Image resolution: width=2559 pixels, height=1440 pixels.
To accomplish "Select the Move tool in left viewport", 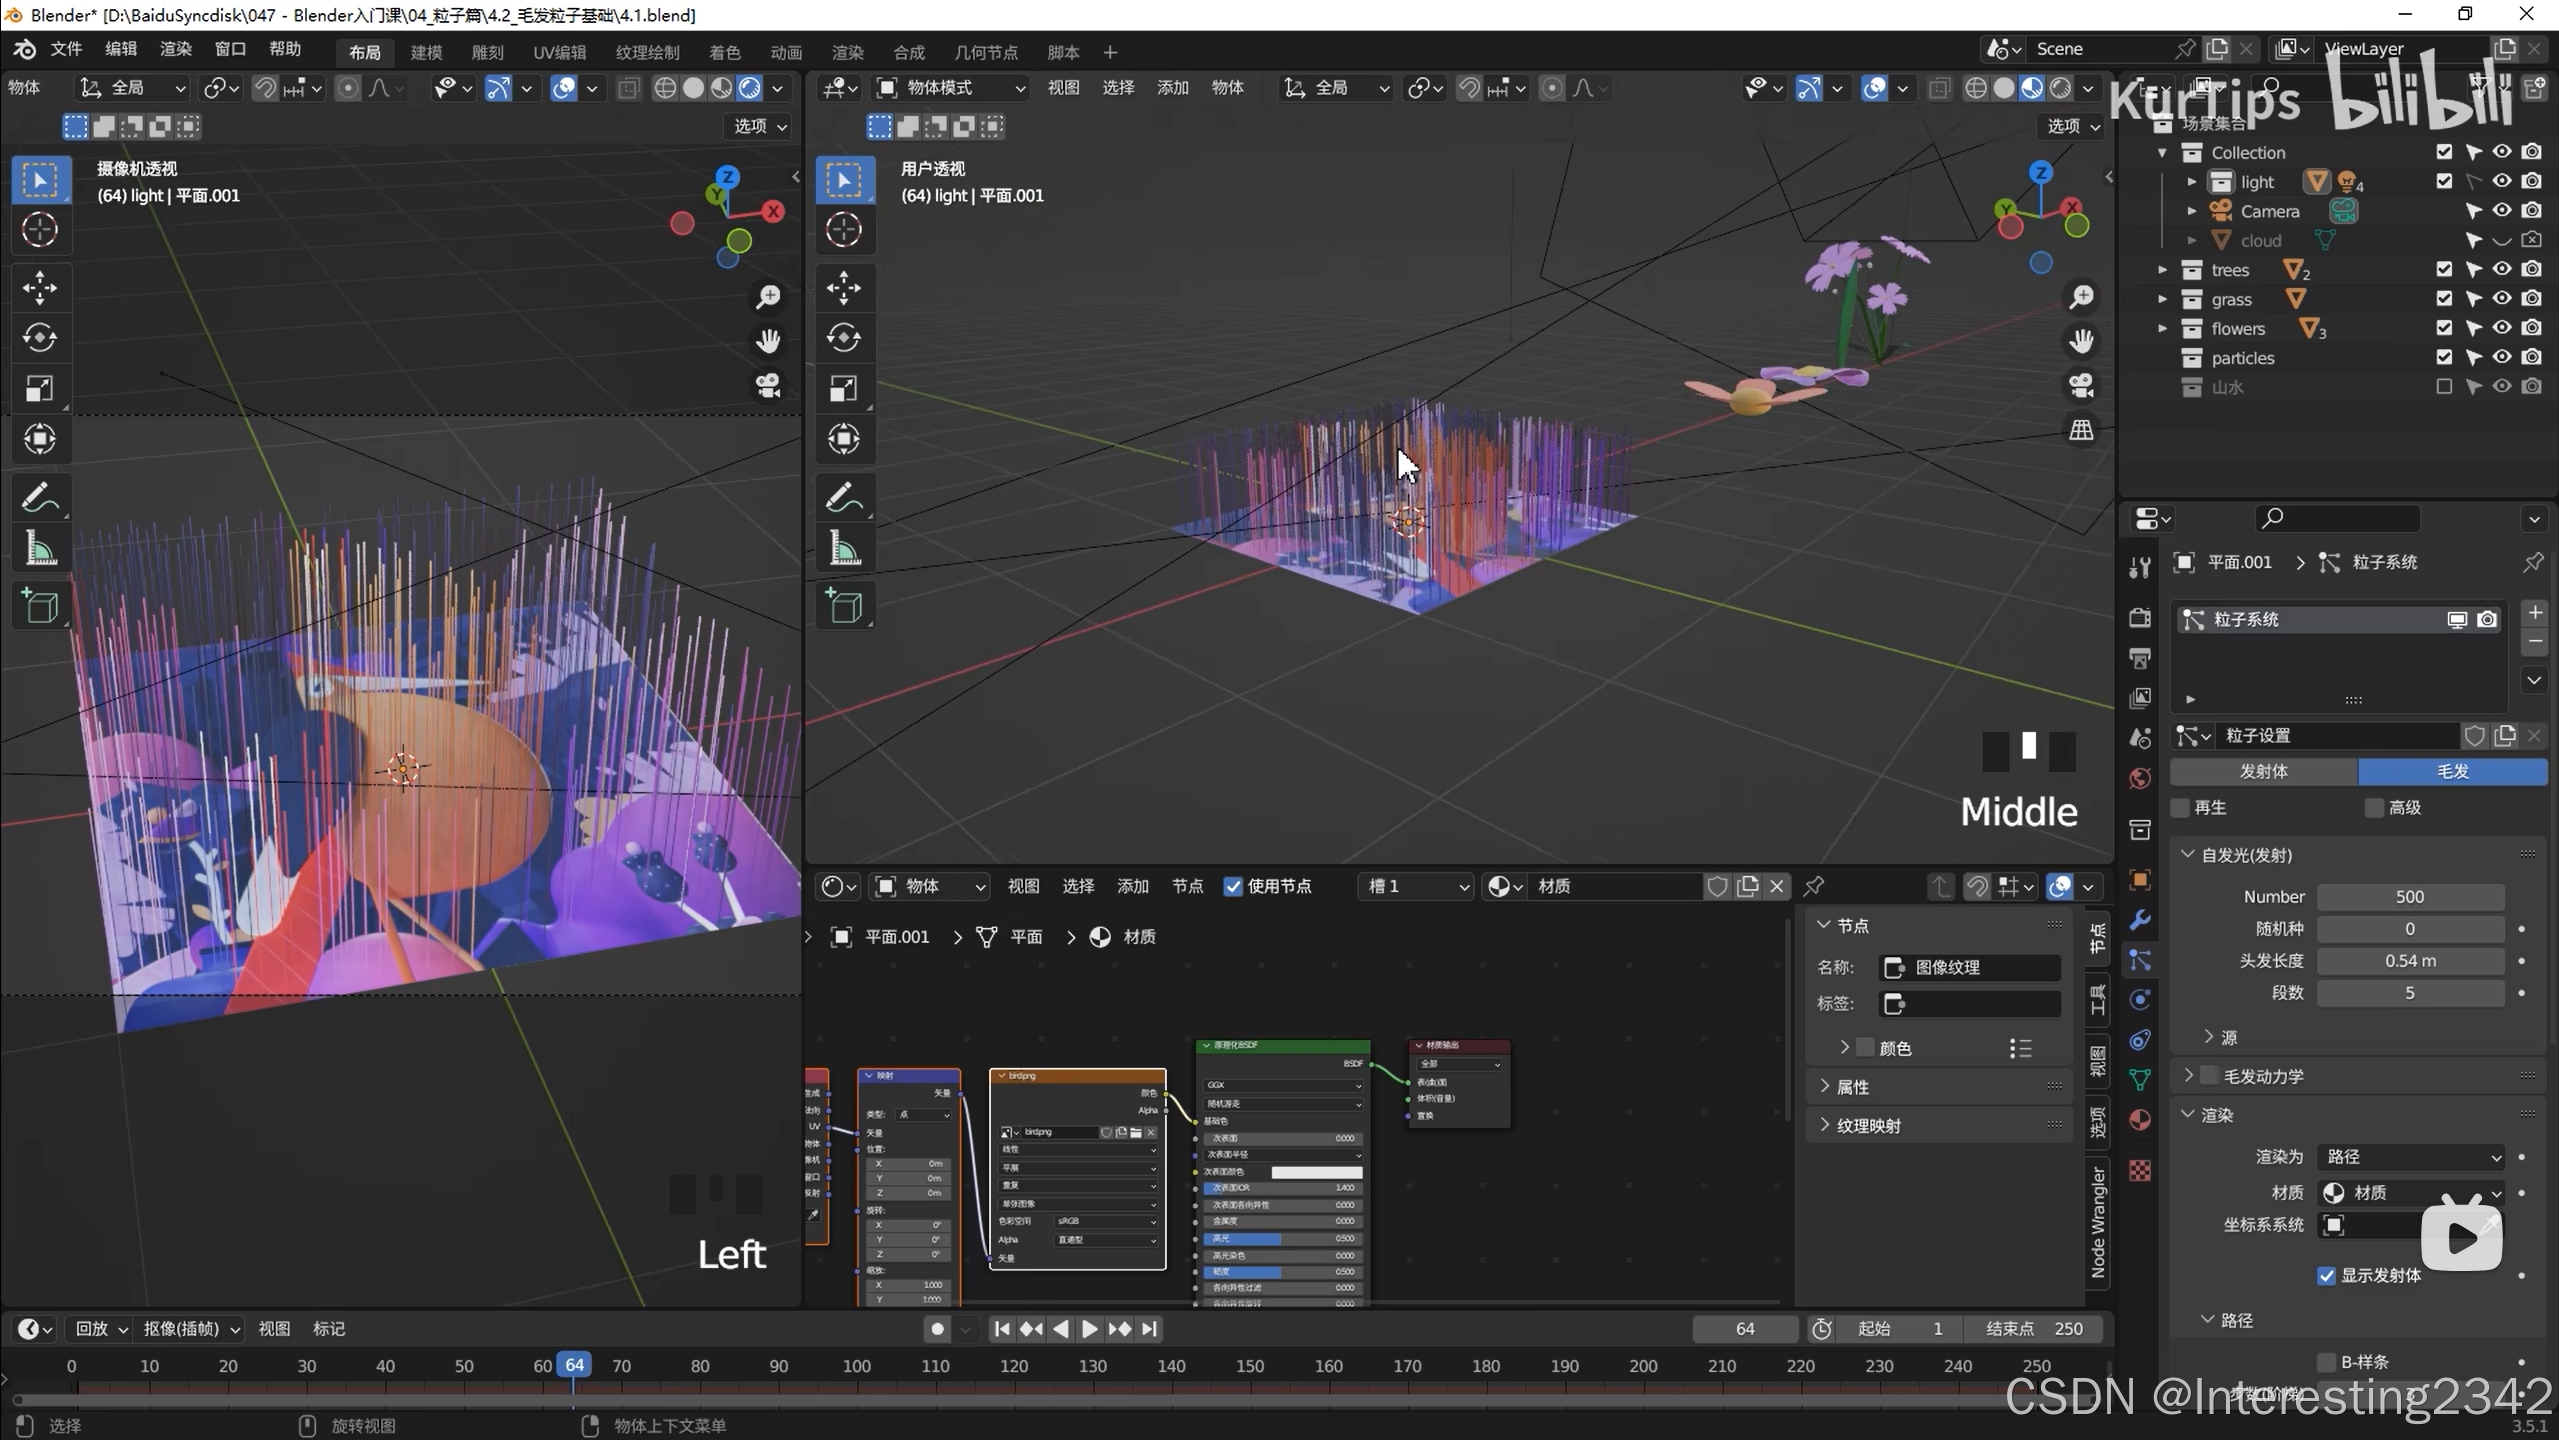I will click(x=40, y=288).
